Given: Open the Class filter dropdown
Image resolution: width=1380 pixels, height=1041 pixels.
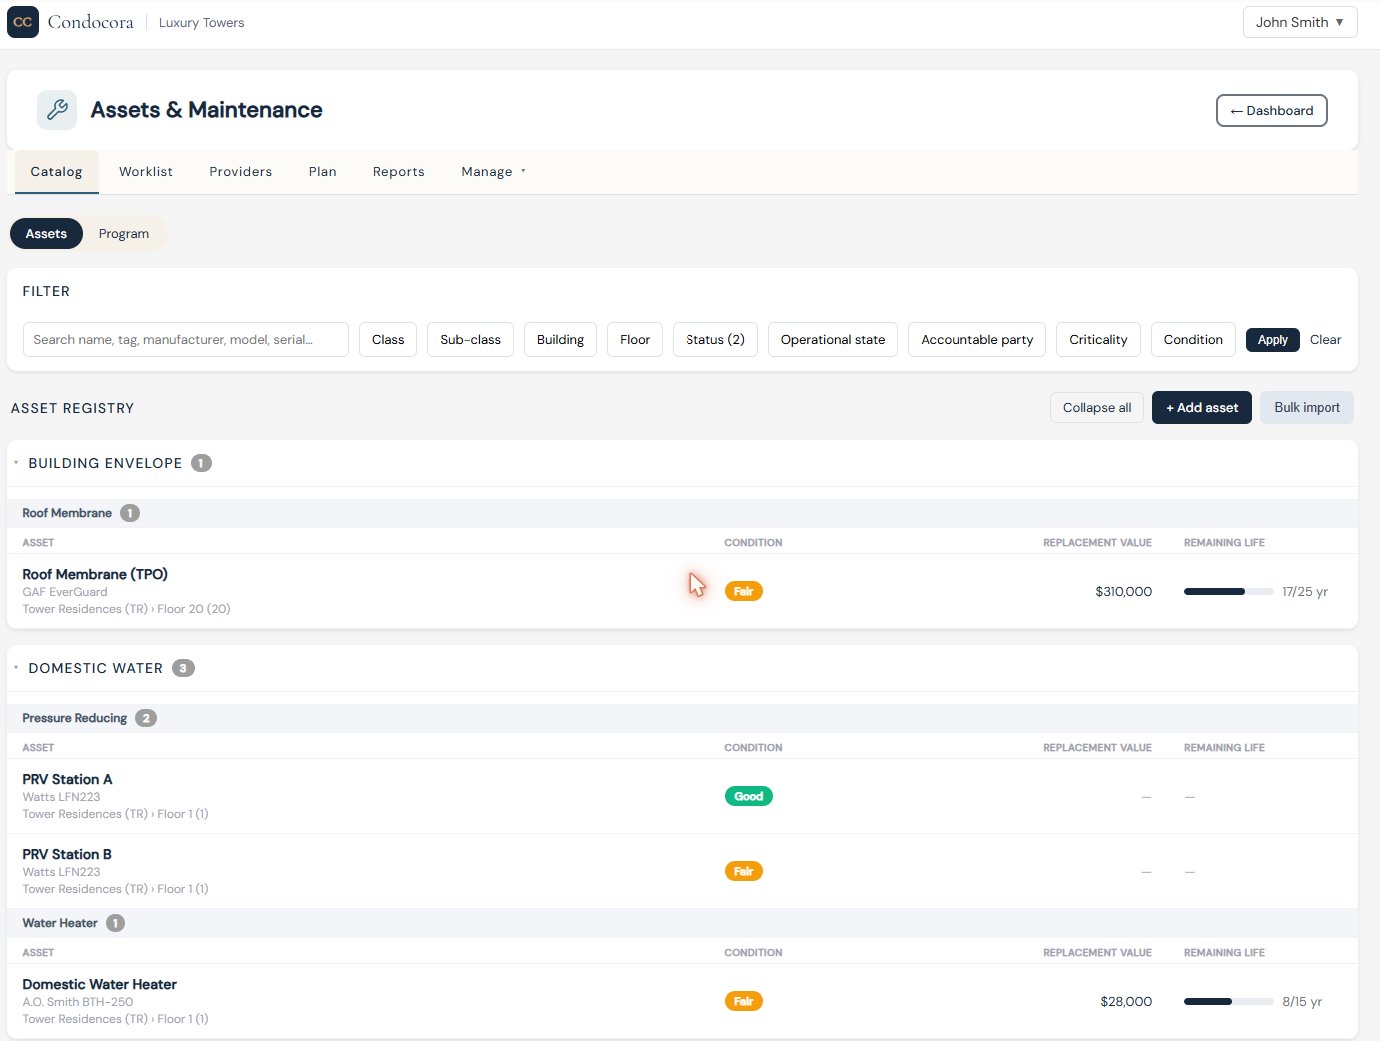Looking at the screenshot, I should [x=388, y=340].
